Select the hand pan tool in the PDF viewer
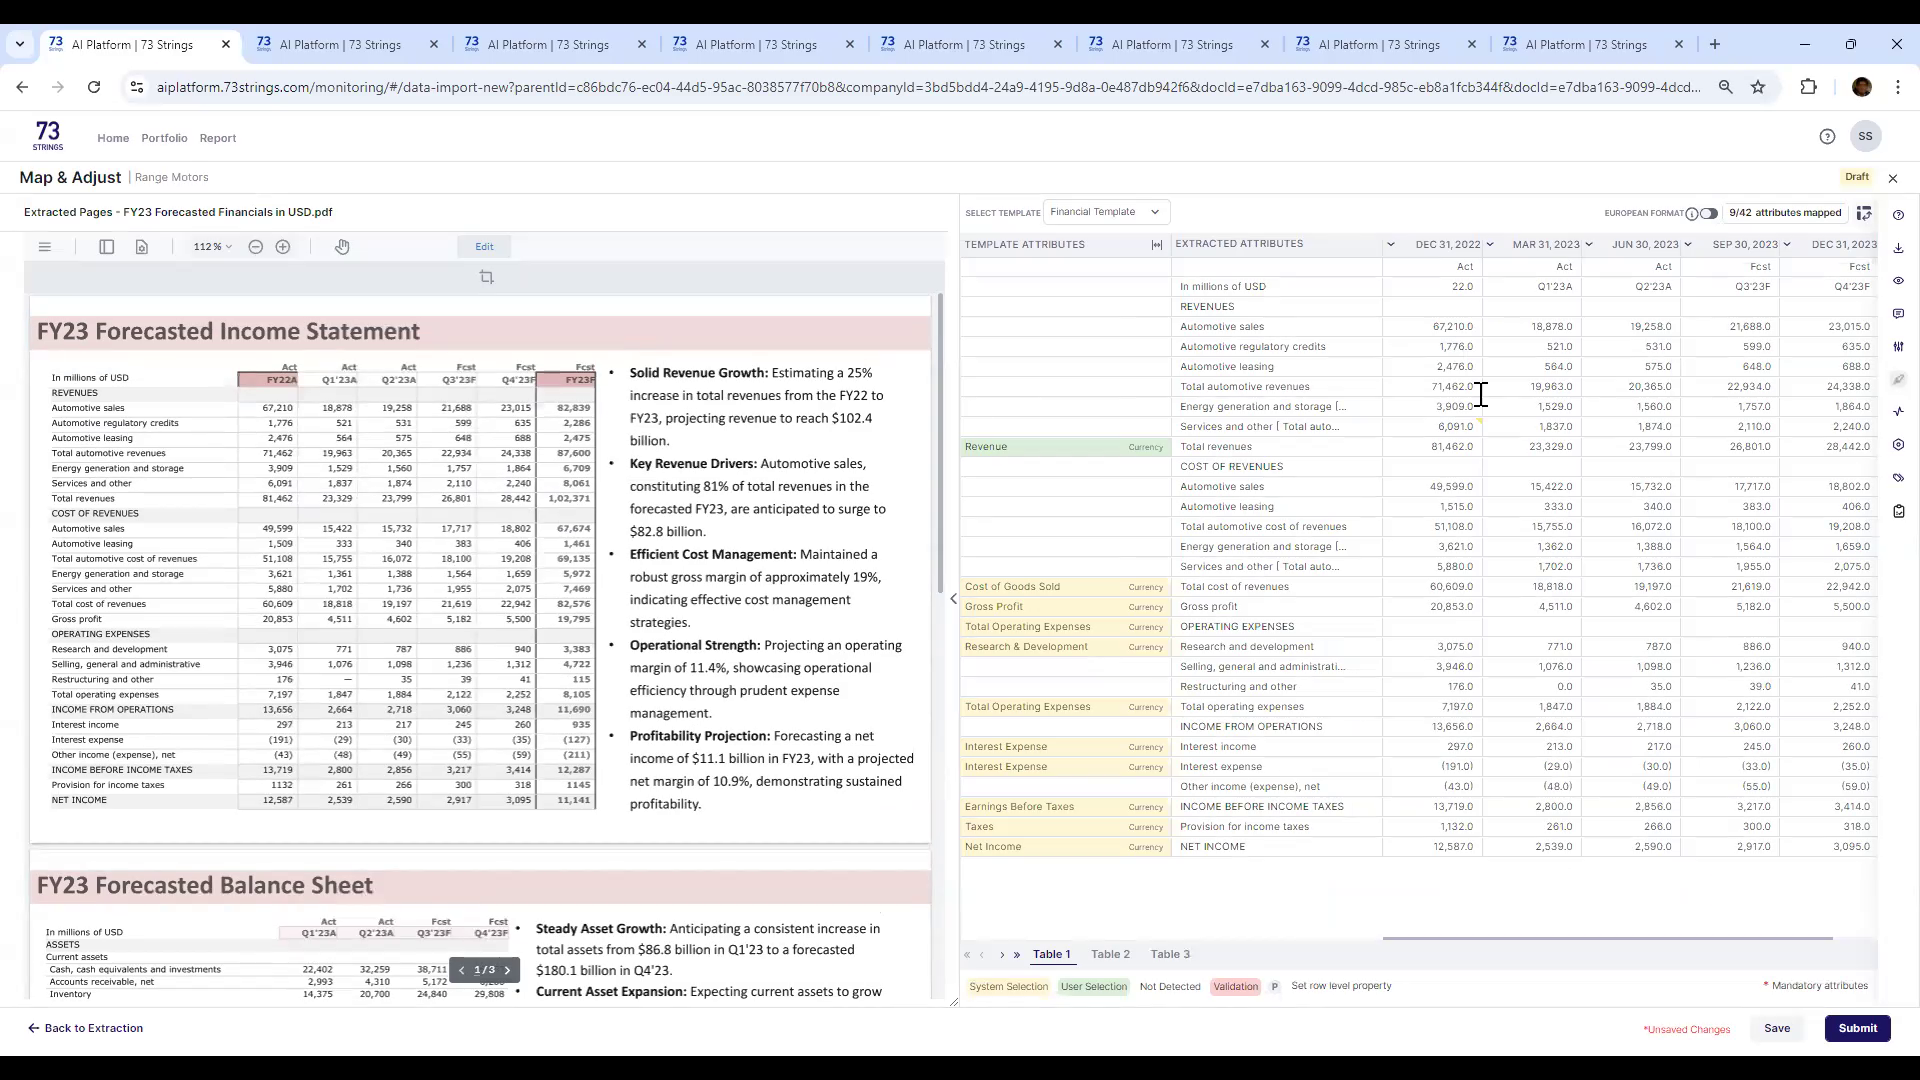 point(342,247)
